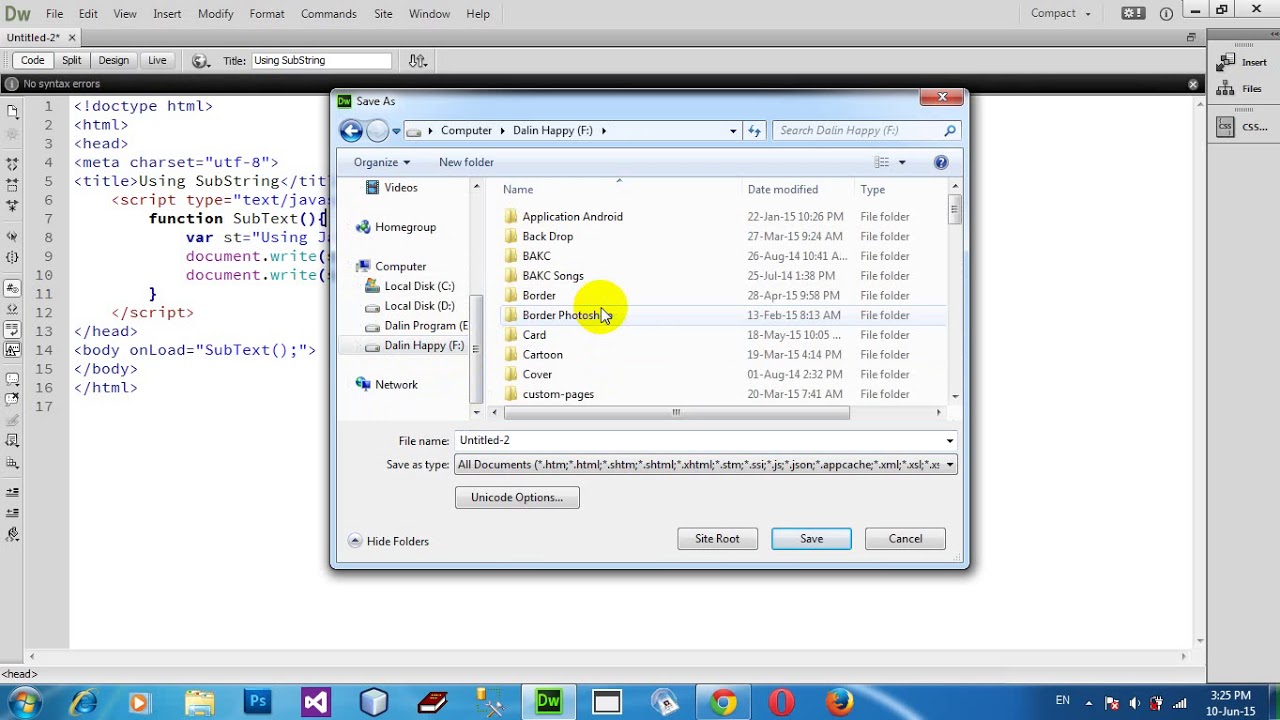Select Local Disk (C:) in navigation pane
Viewport: 1280px width, 720px height.
click(x=410, y=286)
